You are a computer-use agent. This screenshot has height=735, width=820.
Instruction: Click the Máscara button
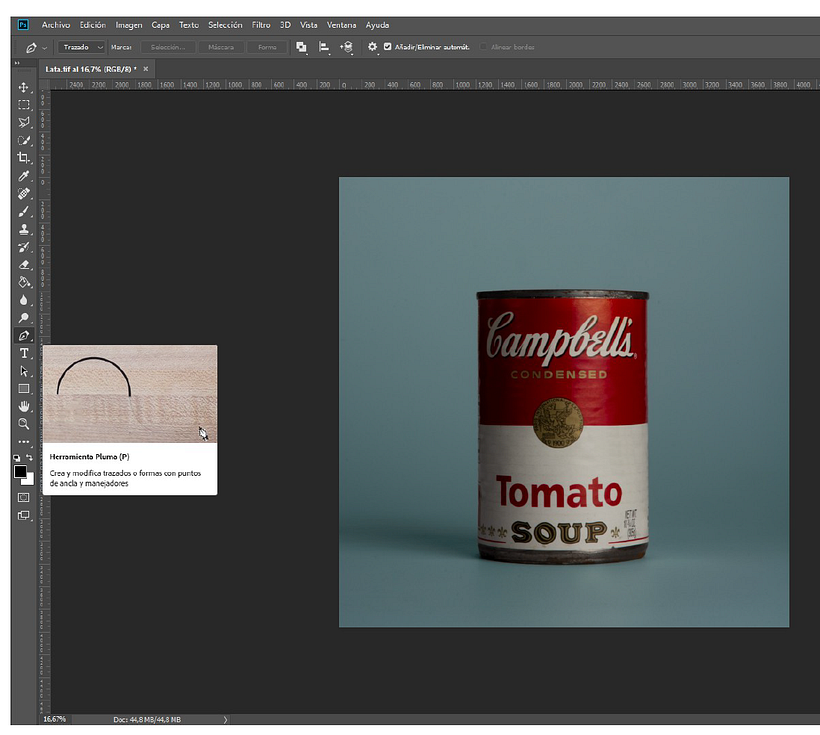point(221,47)
